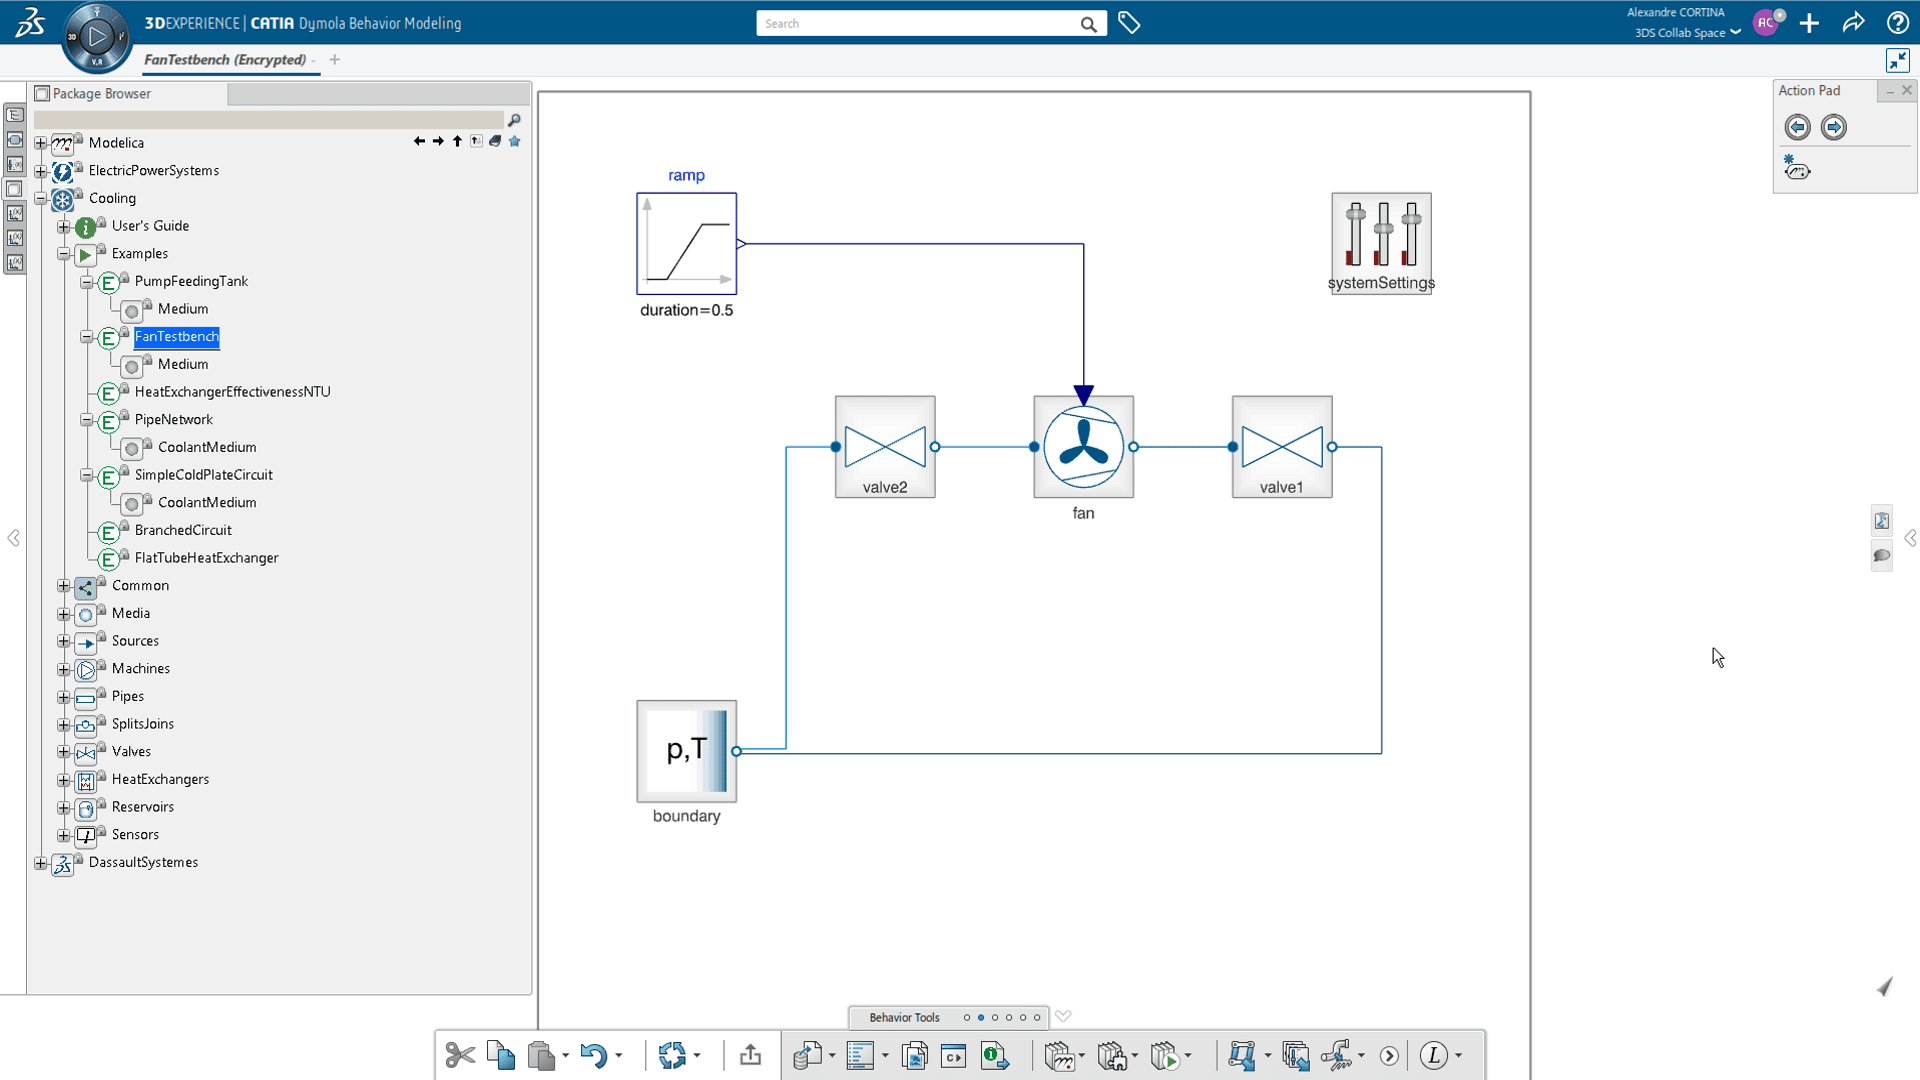Click the boundary pressure-temperature block
1920x1080 pixels.
[x=684, y=752]
